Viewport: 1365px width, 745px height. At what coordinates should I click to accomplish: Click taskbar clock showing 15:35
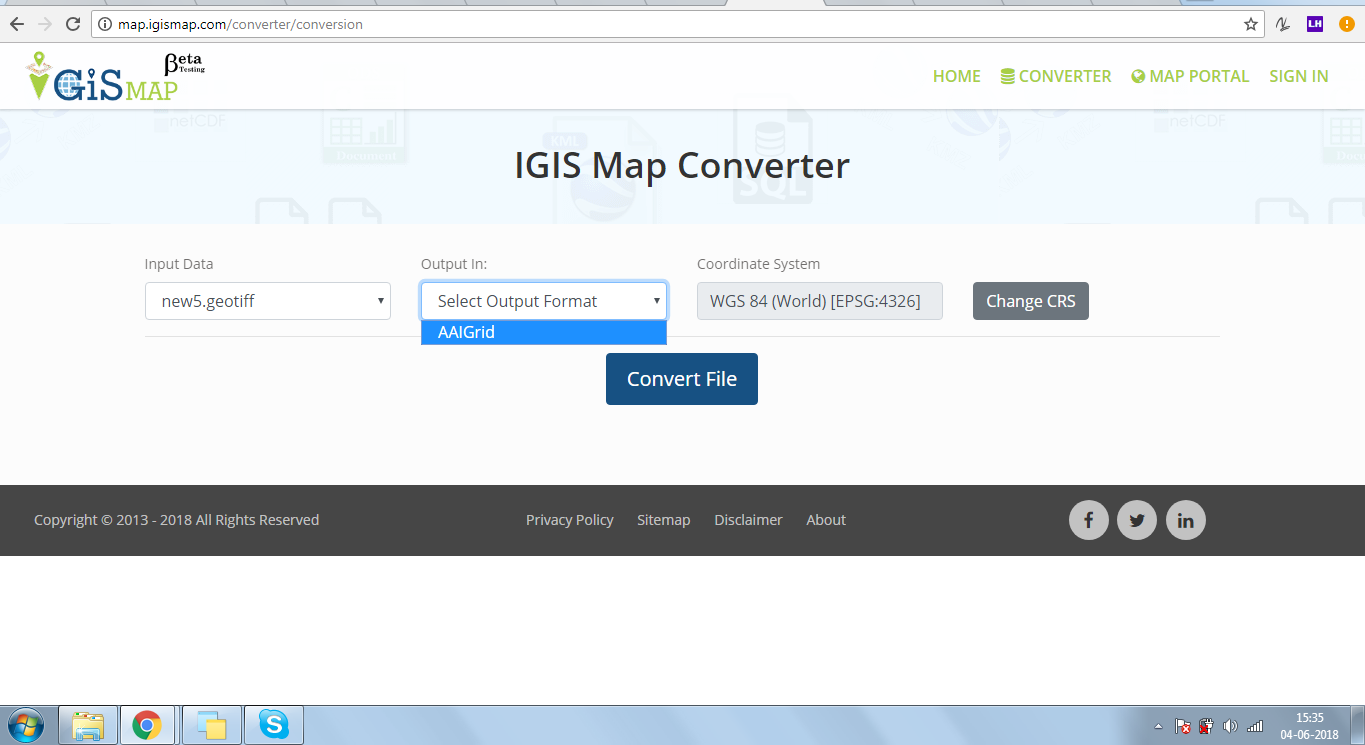[x=1309, y=726]
